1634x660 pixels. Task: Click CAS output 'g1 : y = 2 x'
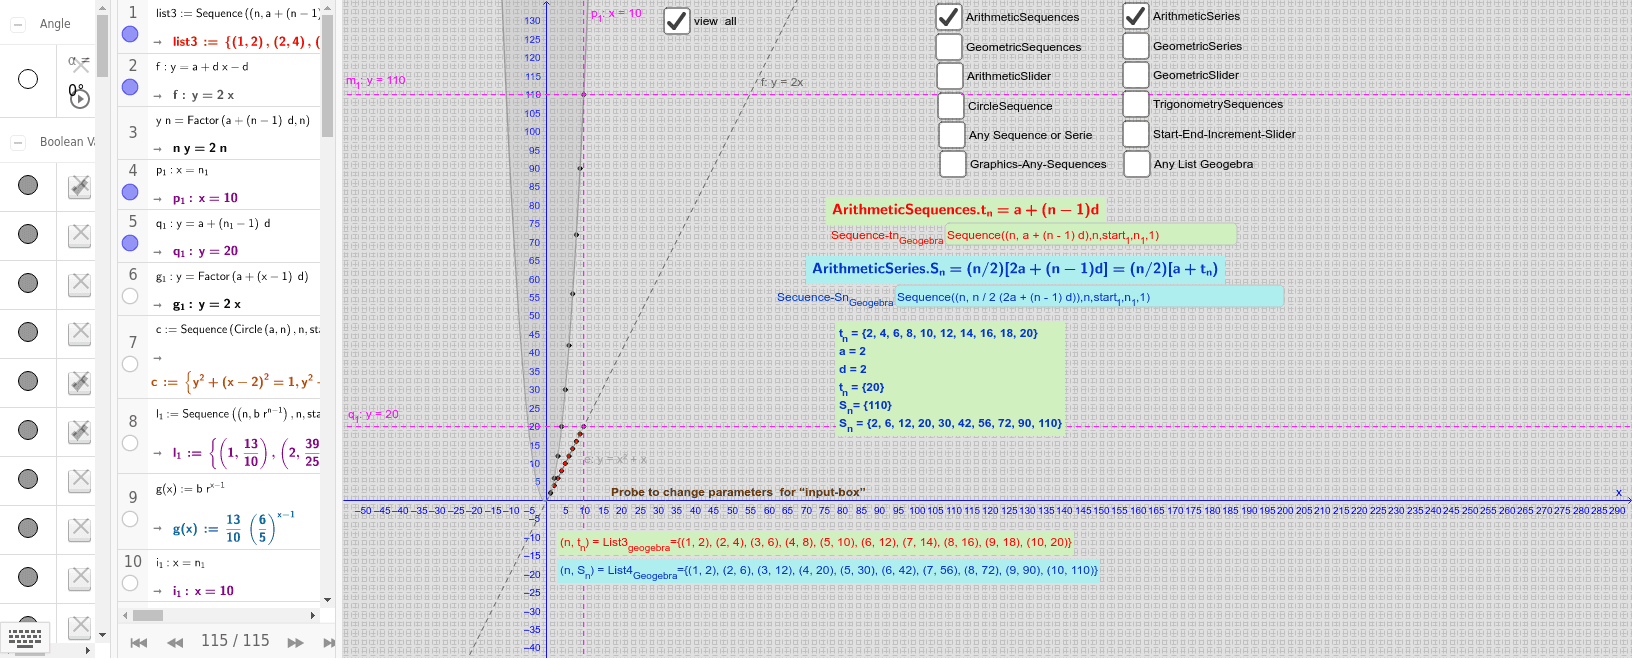(206, 304)
